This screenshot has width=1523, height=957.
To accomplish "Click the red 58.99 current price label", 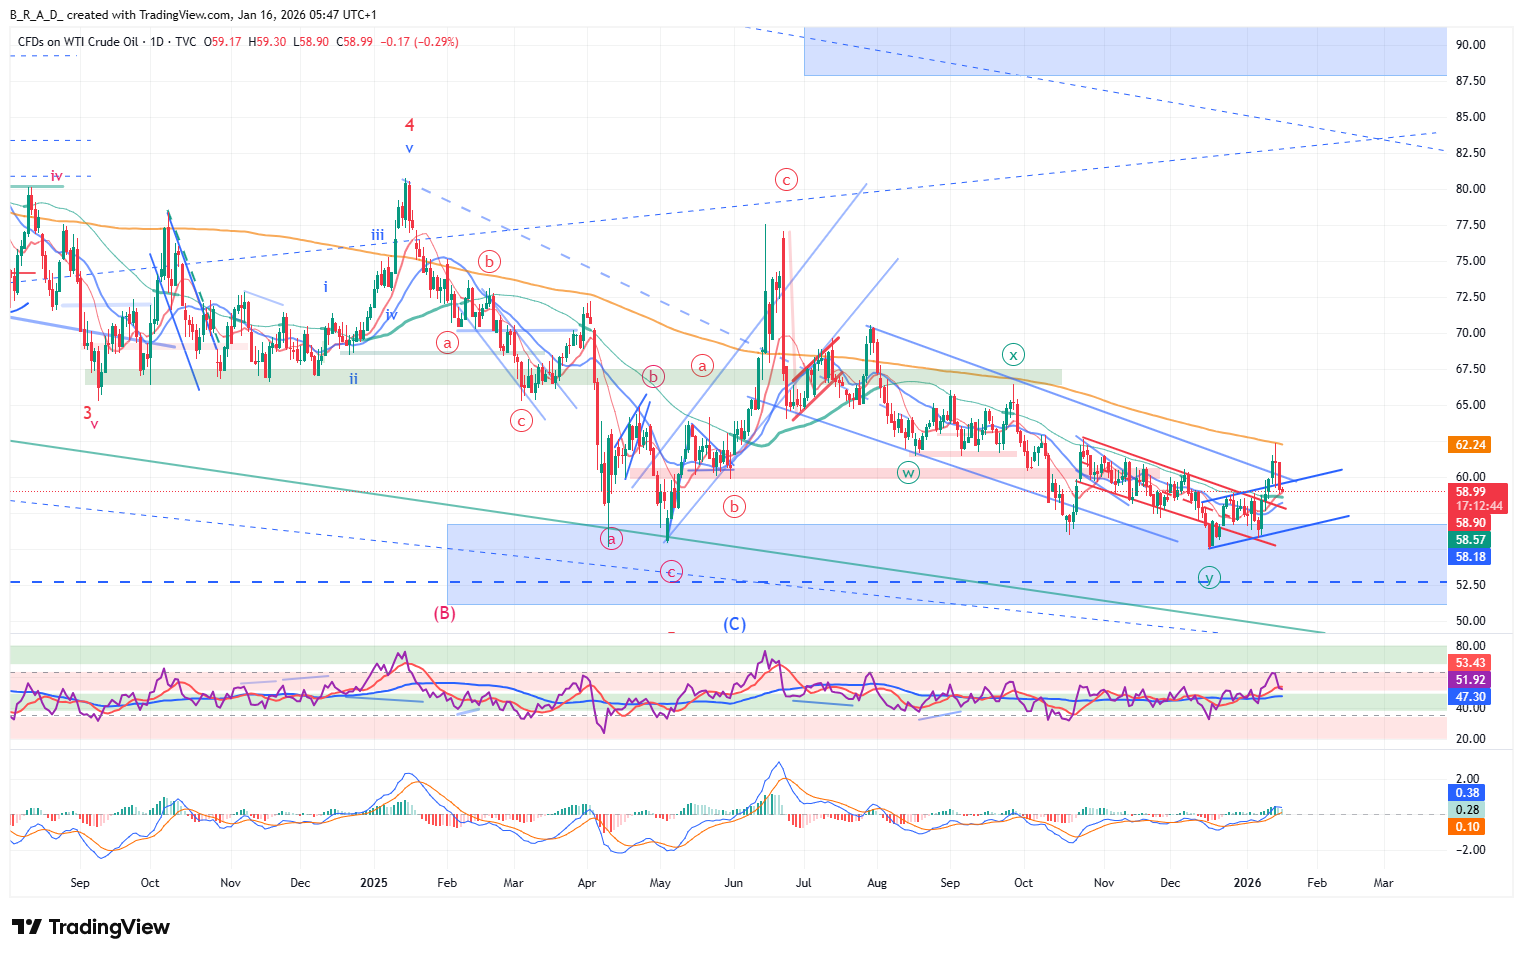I will [x=1470, y=492].
